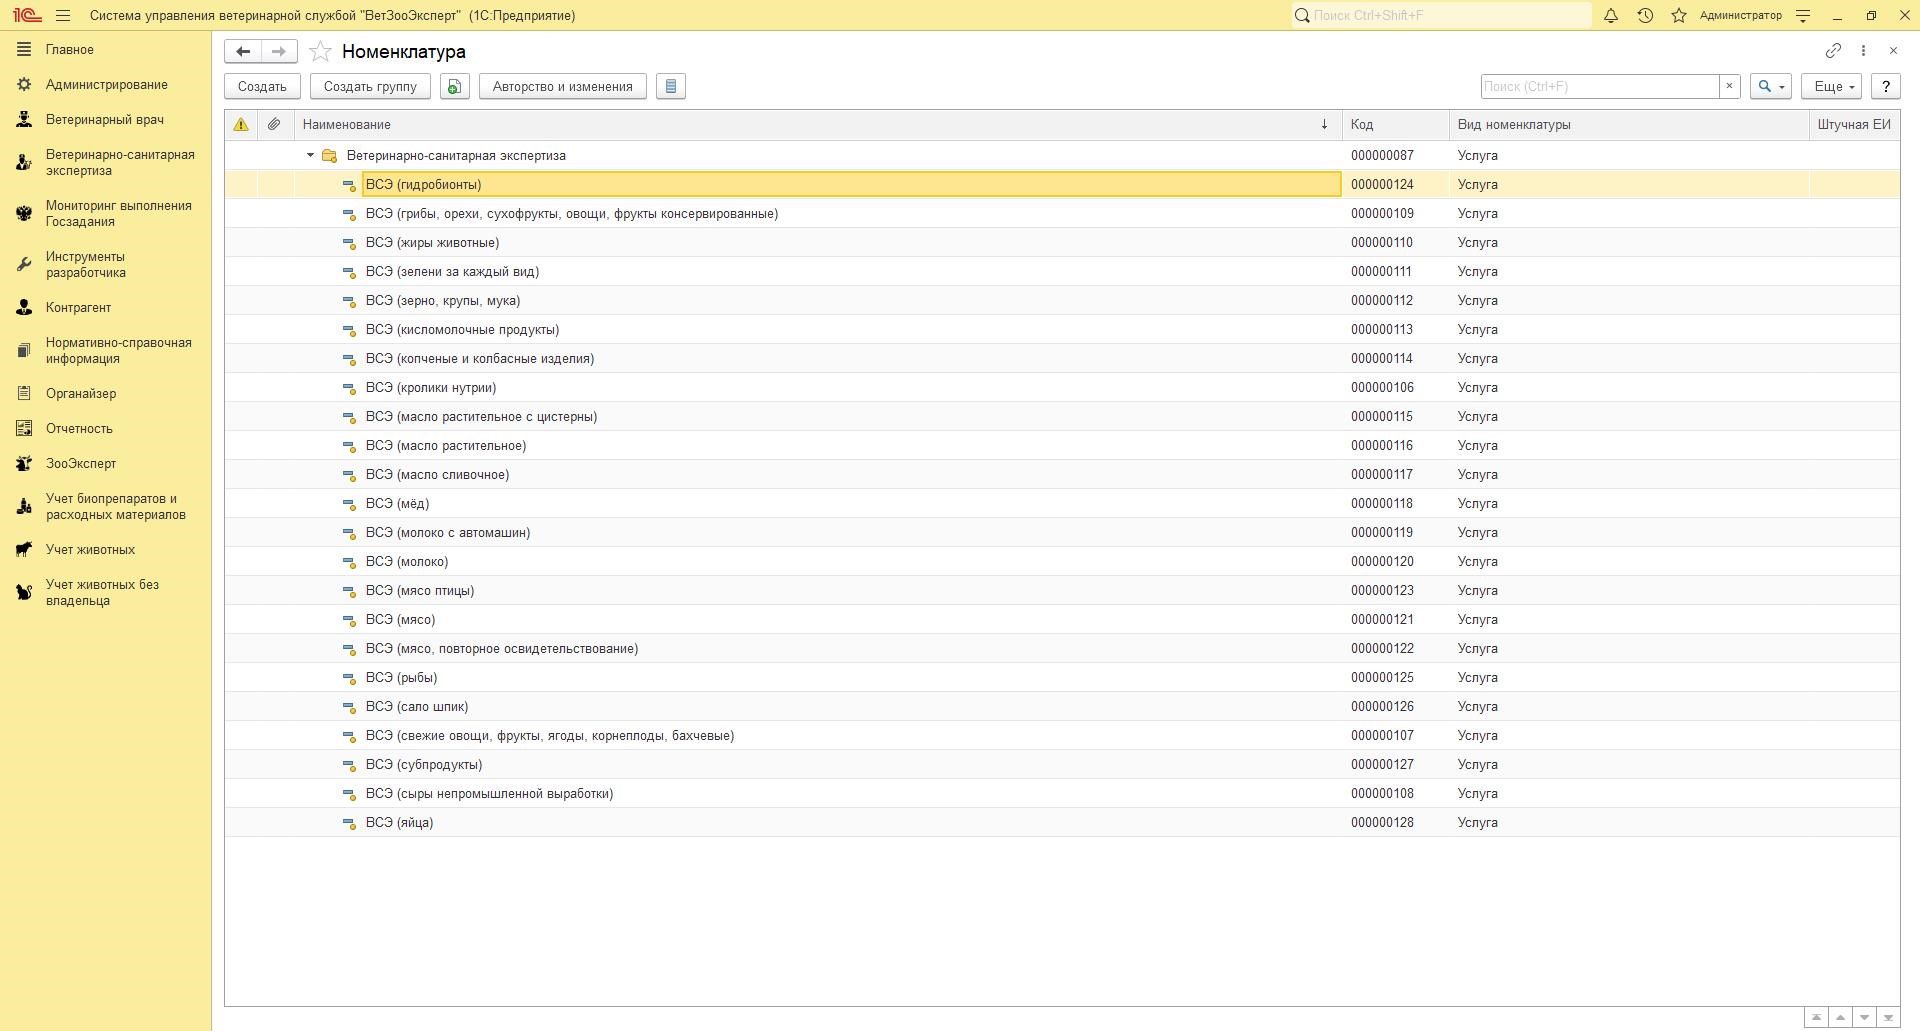The image size is (1920, 1031).
Task: Select row ВСЭ (масло сливочное)
Action: click(x=1061, y=475)
